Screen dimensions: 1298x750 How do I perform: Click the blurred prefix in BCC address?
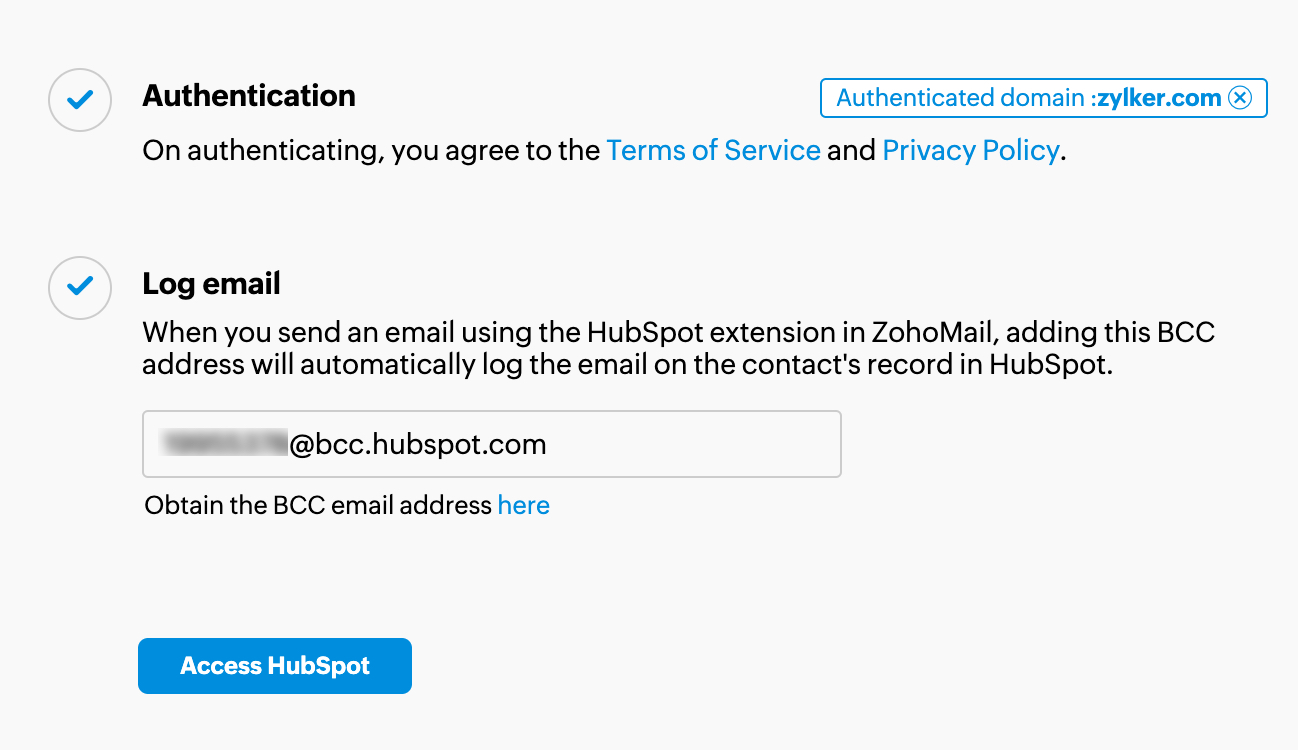tap(224, 444)
